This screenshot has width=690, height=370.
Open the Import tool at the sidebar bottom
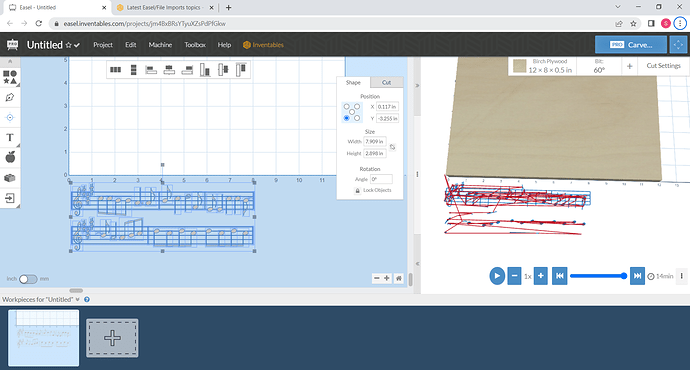pyautogui.click(x=10, y=198)
